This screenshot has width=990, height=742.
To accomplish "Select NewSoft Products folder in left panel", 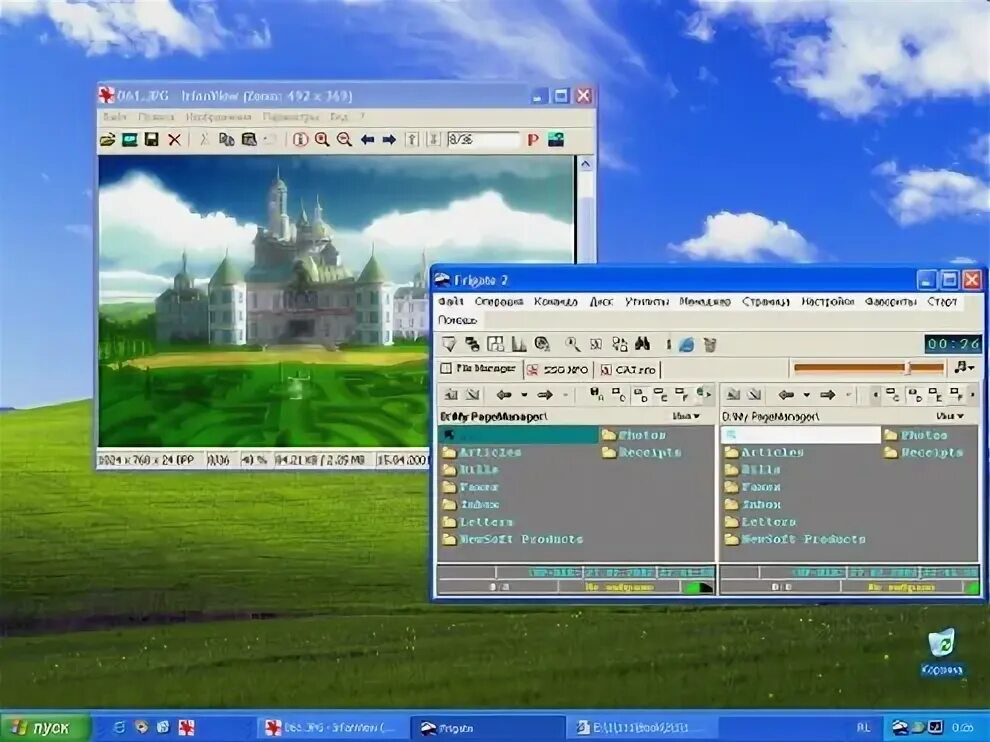I will pyautogui.click(x=512, y=539).
